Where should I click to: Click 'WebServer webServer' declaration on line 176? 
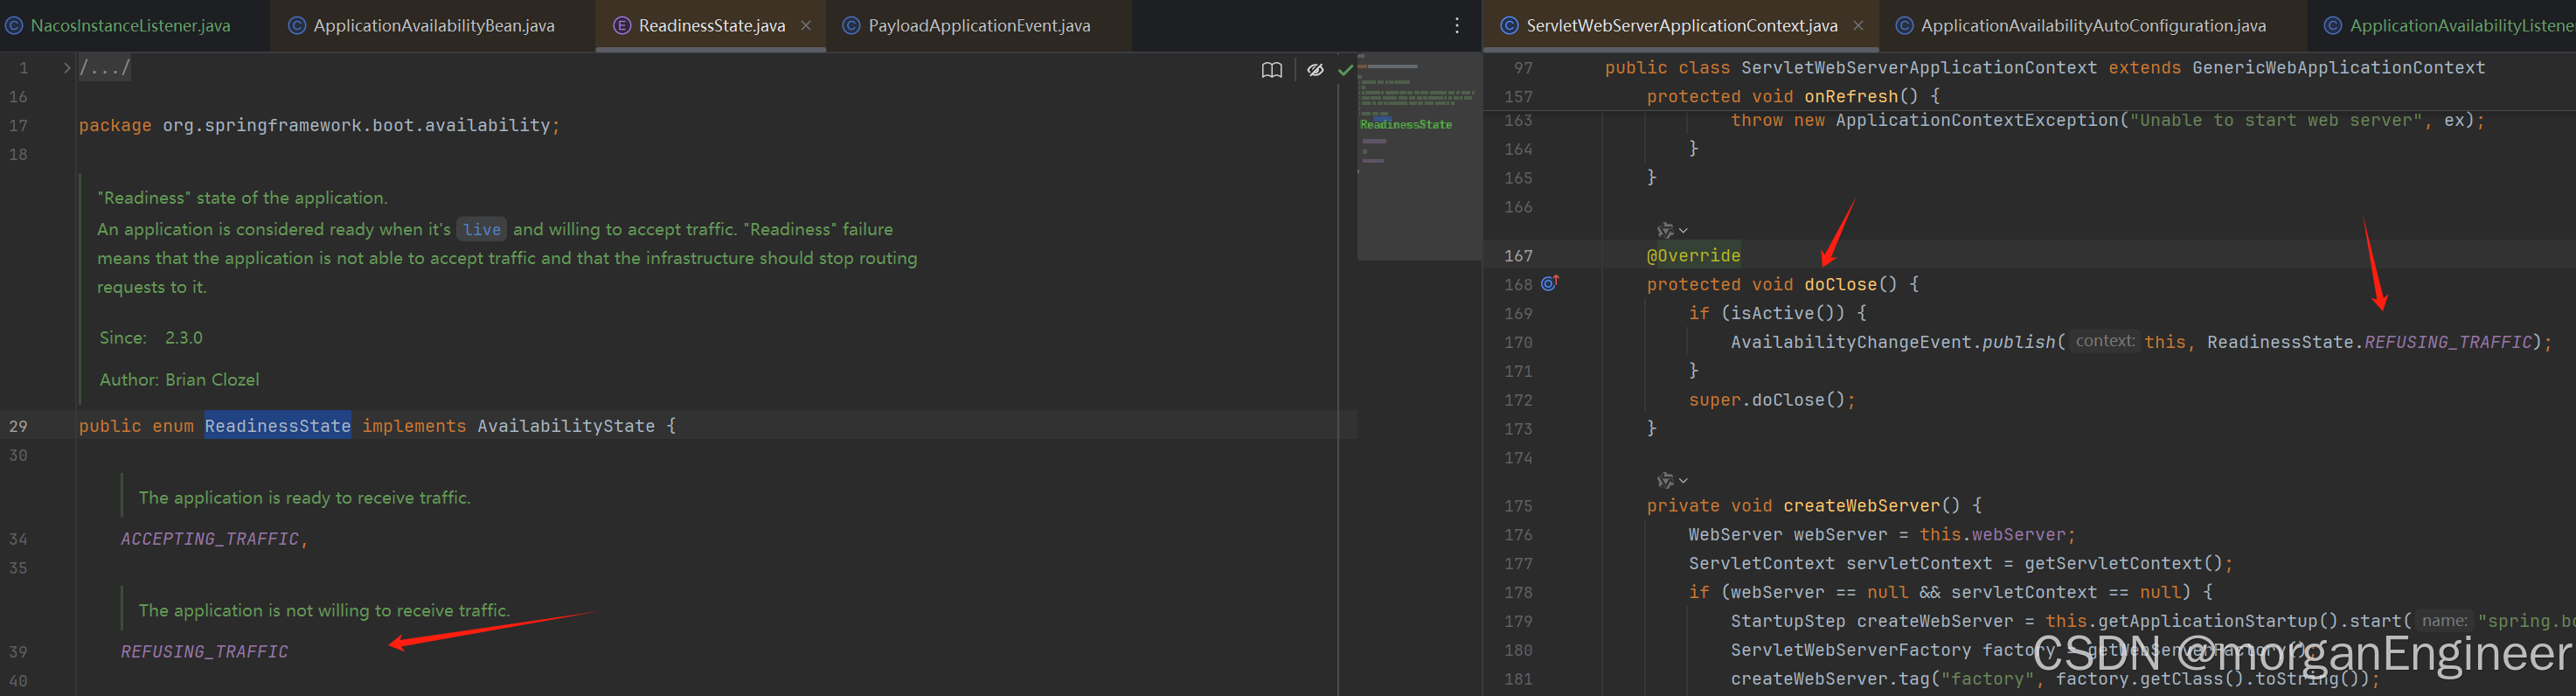tap(1787, 535)
